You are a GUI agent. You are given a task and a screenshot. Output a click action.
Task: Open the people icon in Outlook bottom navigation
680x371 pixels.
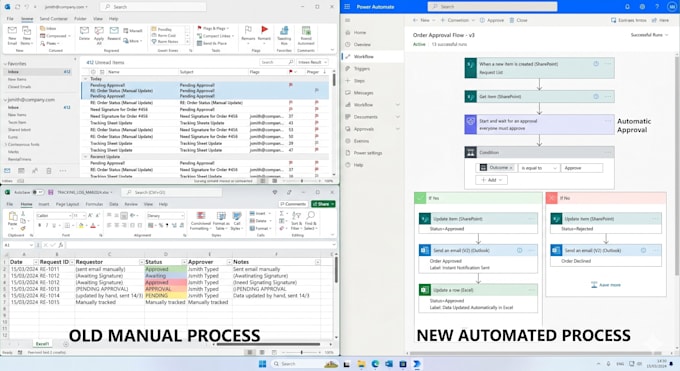pyautogui.click(x=35, y=171)
